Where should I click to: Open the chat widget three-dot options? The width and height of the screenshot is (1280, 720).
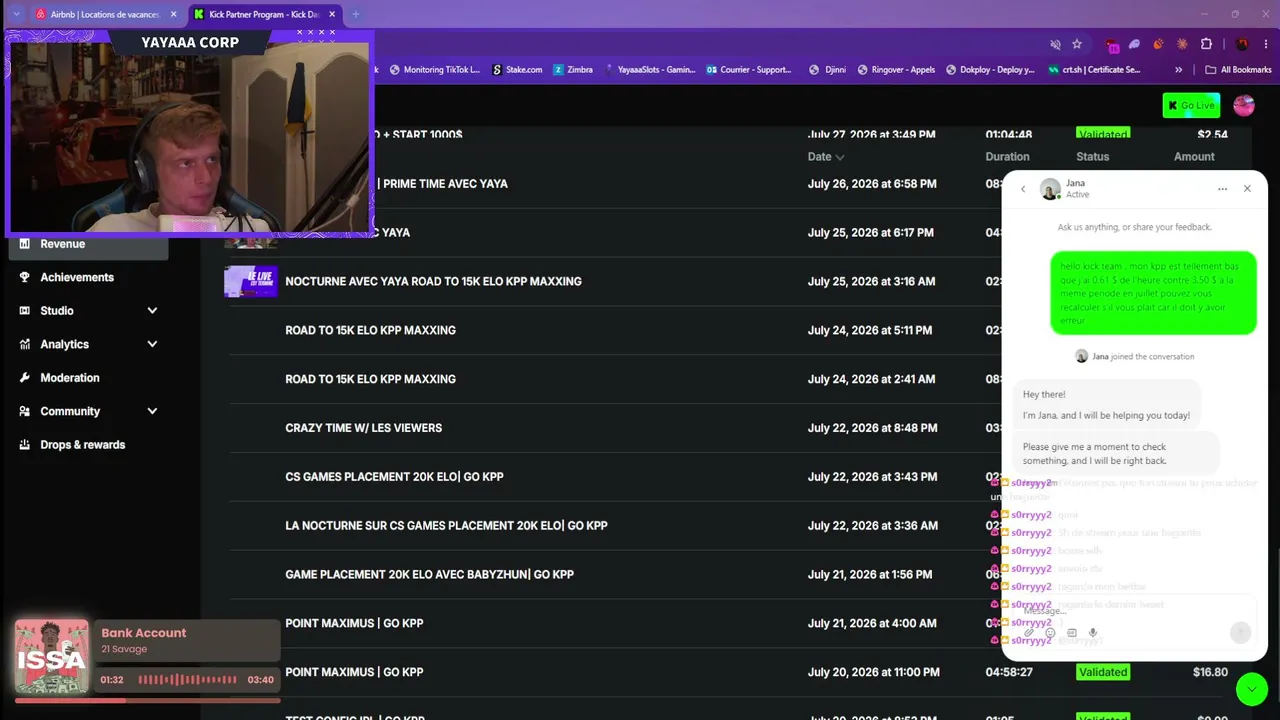[x=1222, y=189]
